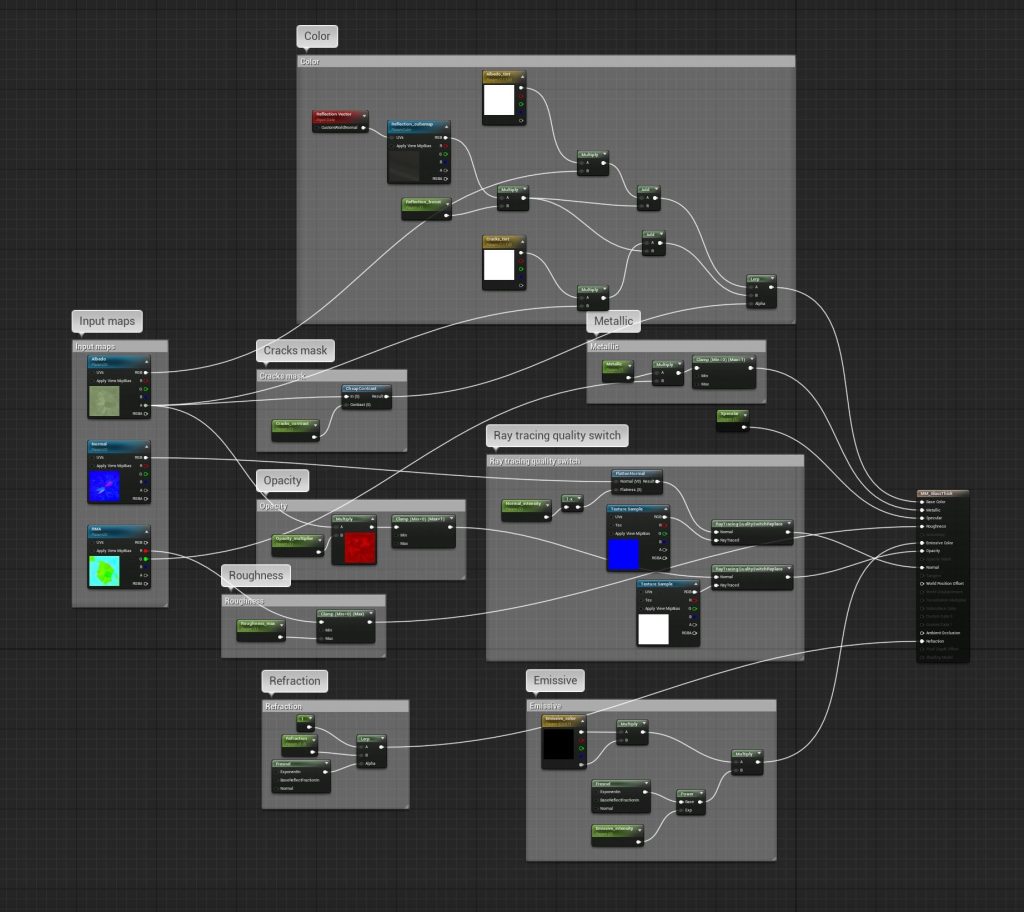The image size is (1024, 912).
Task: Click the In (S) input pin of CheapContrast
Action: click(347, 397)
